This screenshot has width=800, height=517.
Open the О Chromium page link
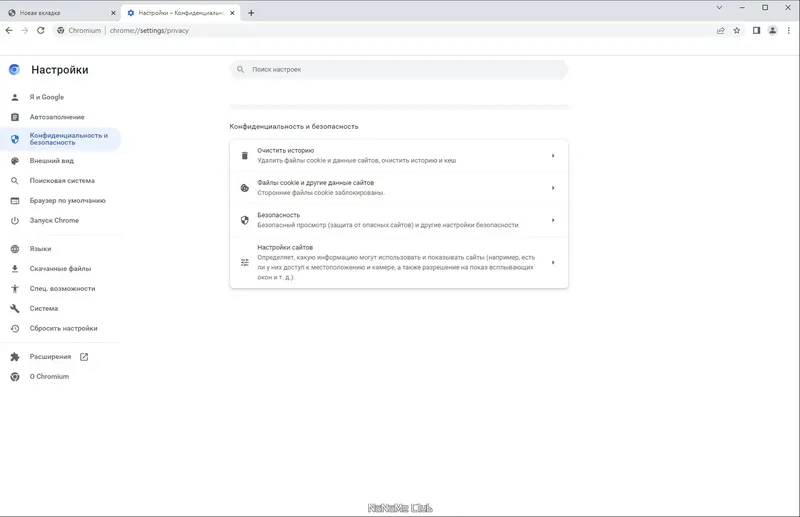click(49, 377)
